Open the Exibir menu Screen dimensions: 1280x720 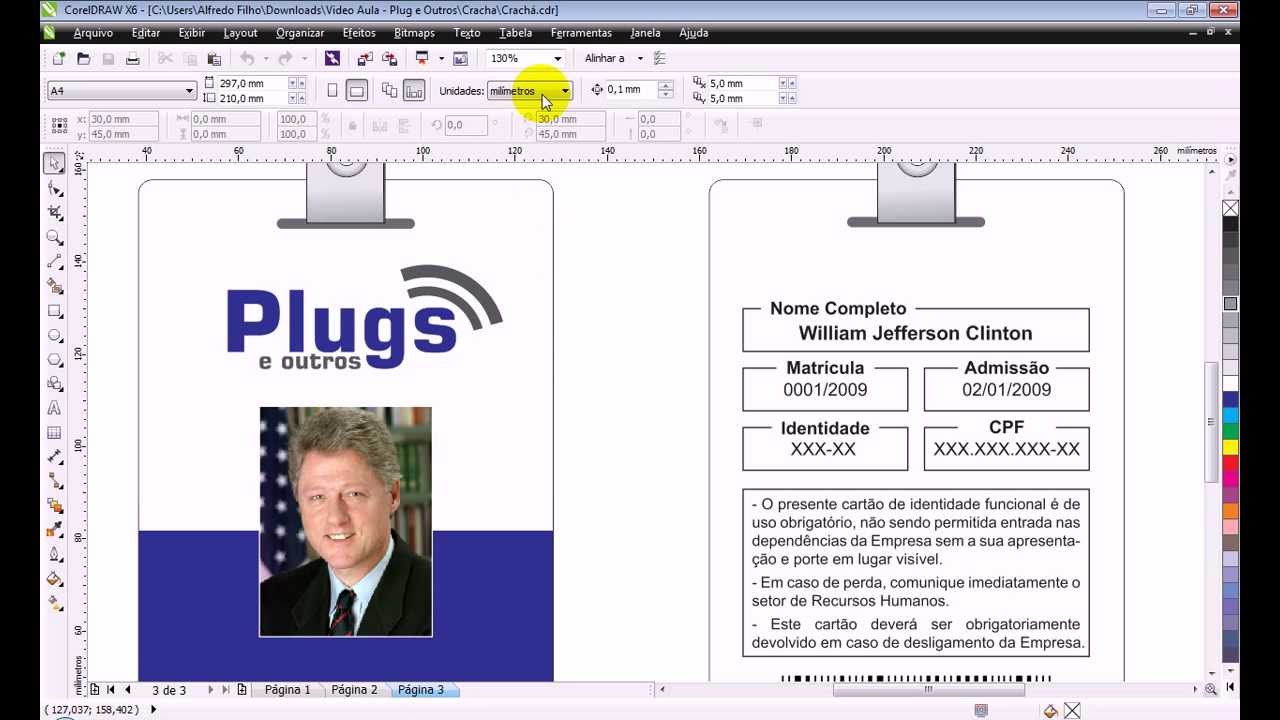[x=192, y=33]
